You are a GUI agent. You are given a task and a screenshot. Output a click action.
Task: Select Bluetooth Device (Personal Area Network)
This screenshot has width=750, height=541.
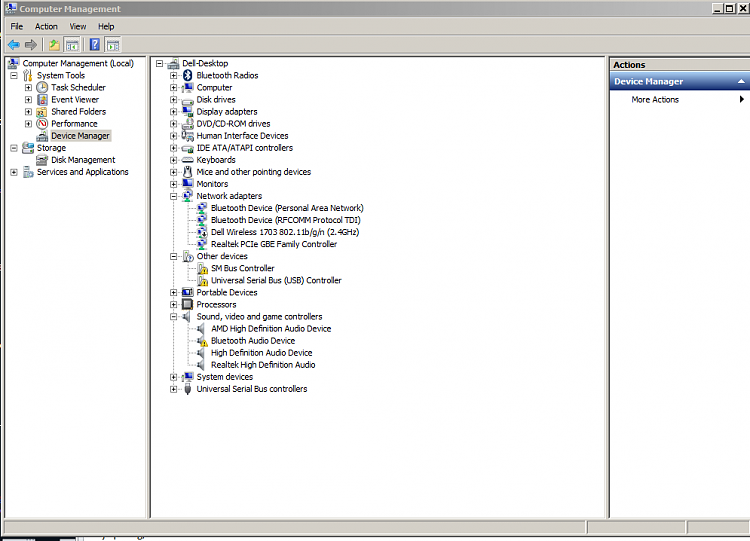pos(287,208)
